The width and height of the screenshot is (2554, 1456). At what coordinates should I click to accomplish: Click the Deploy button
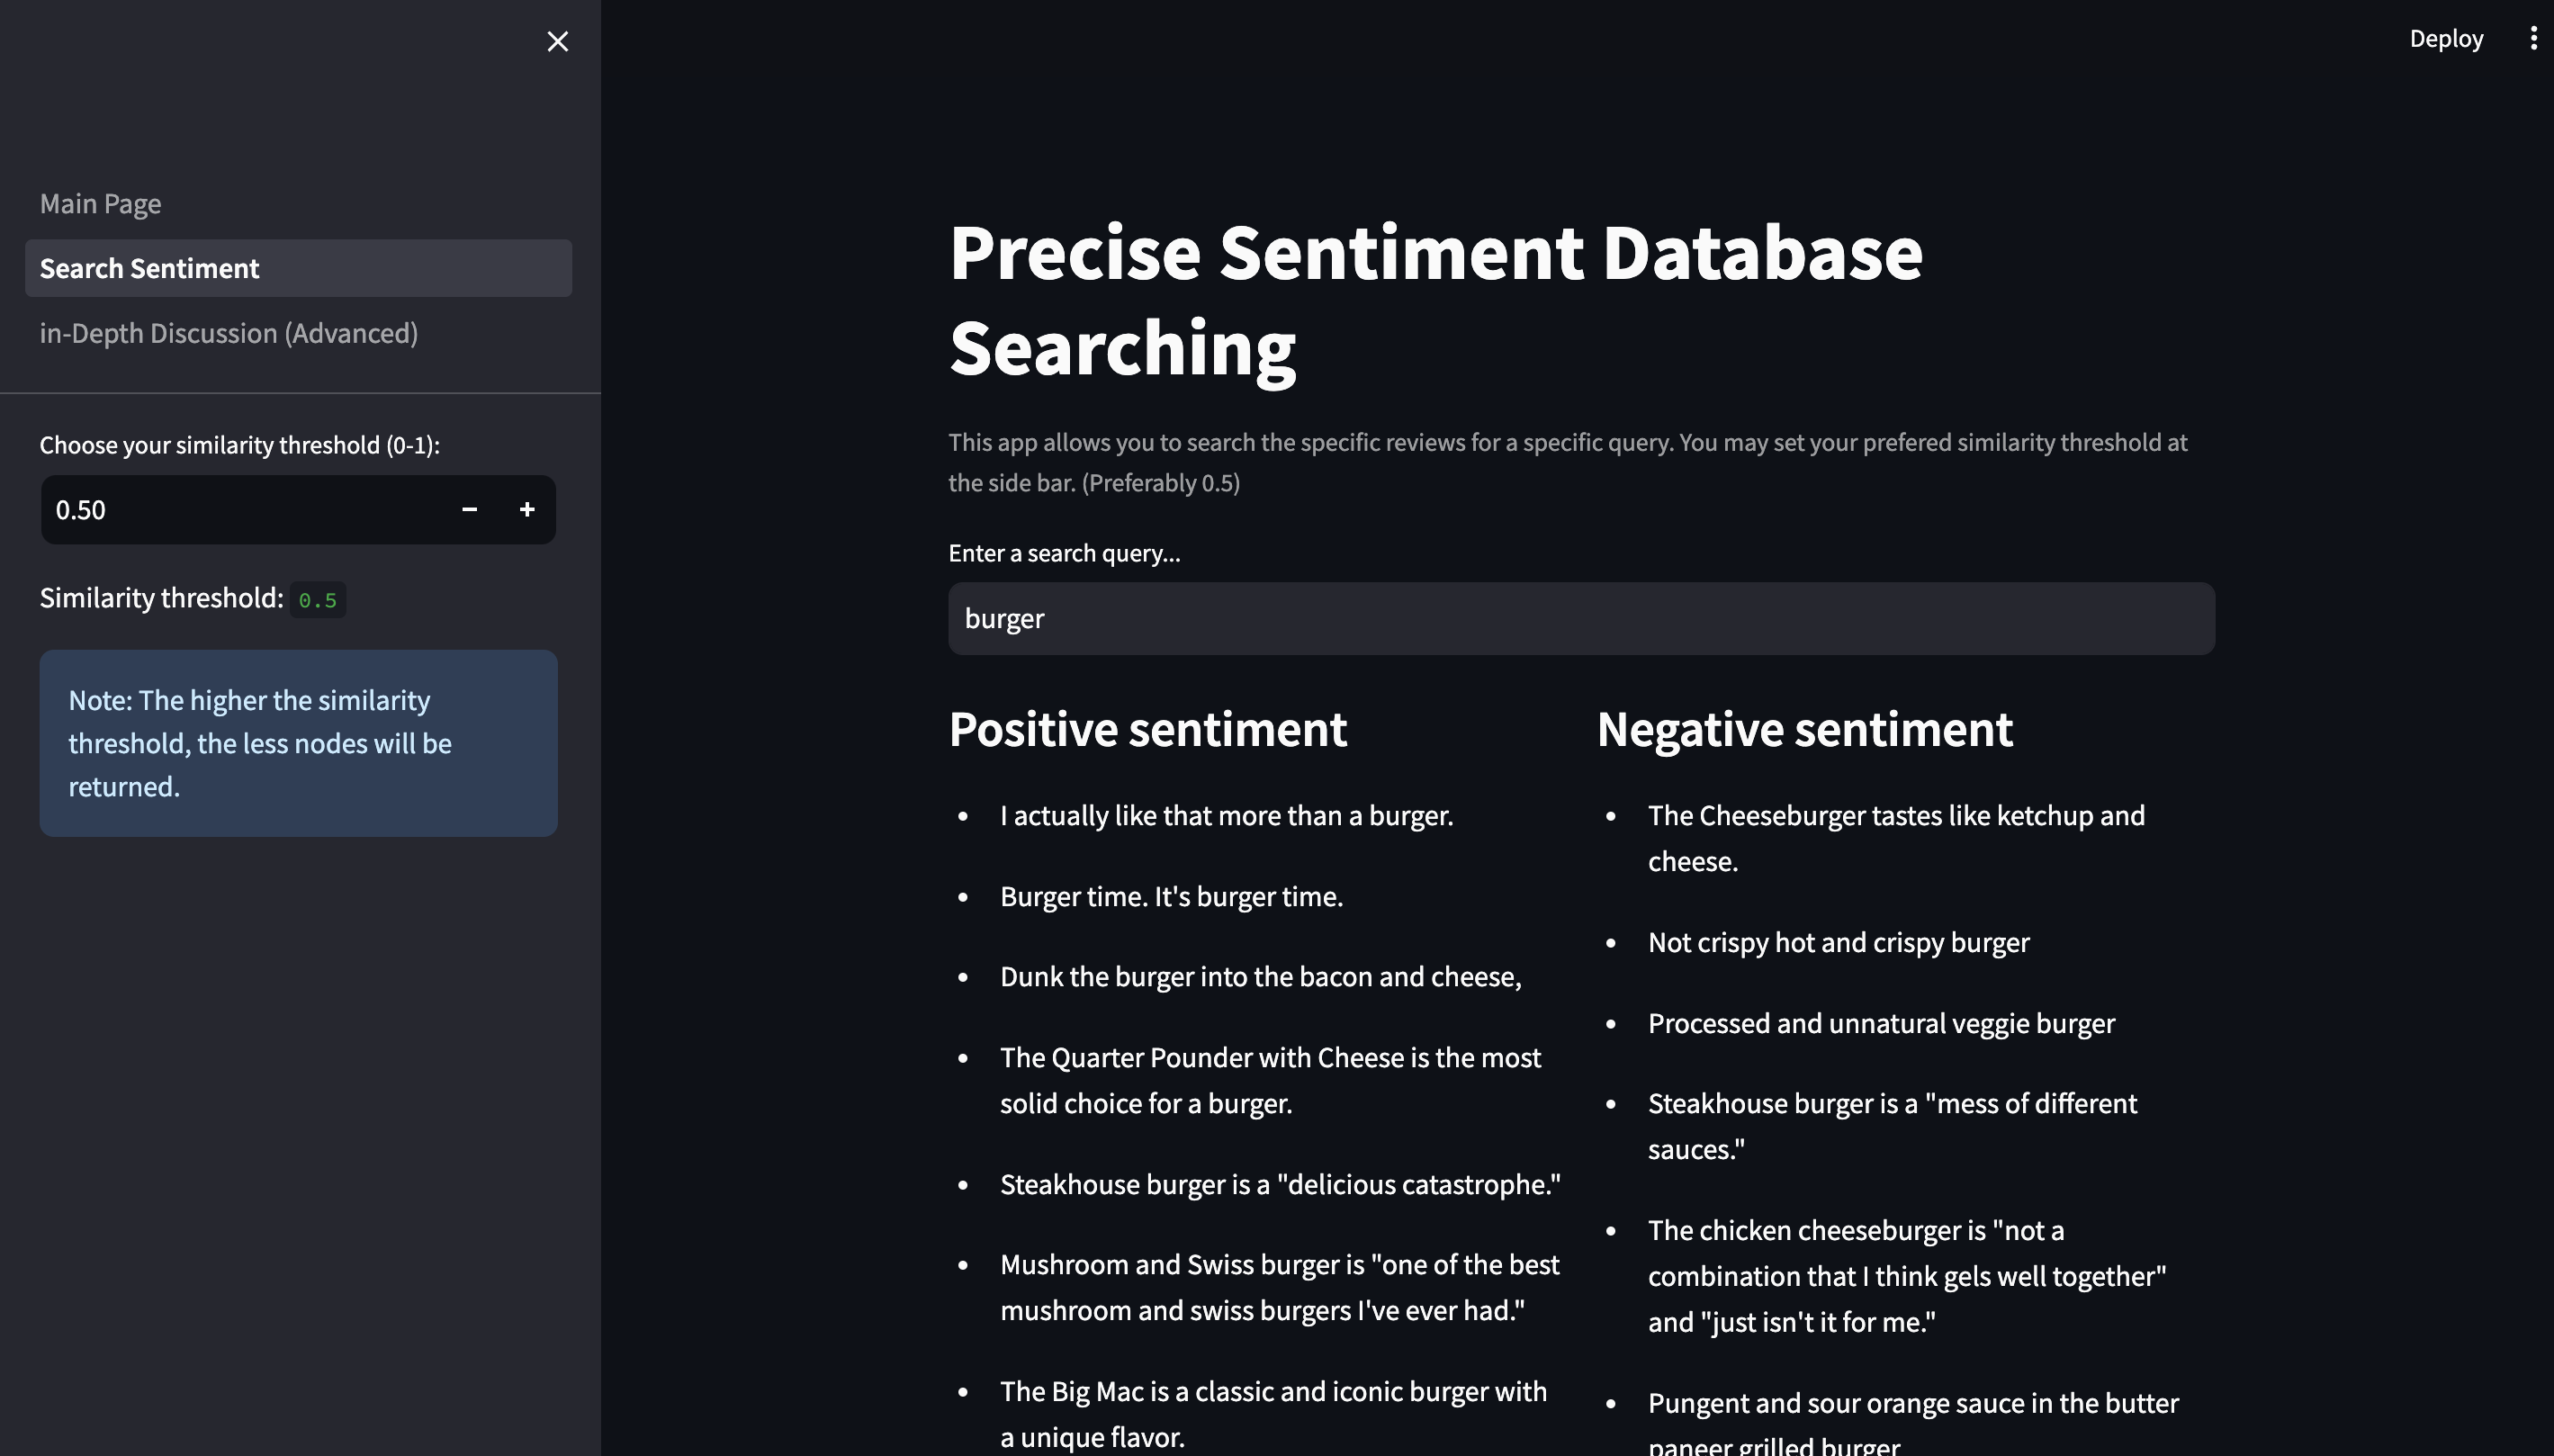2445,38
